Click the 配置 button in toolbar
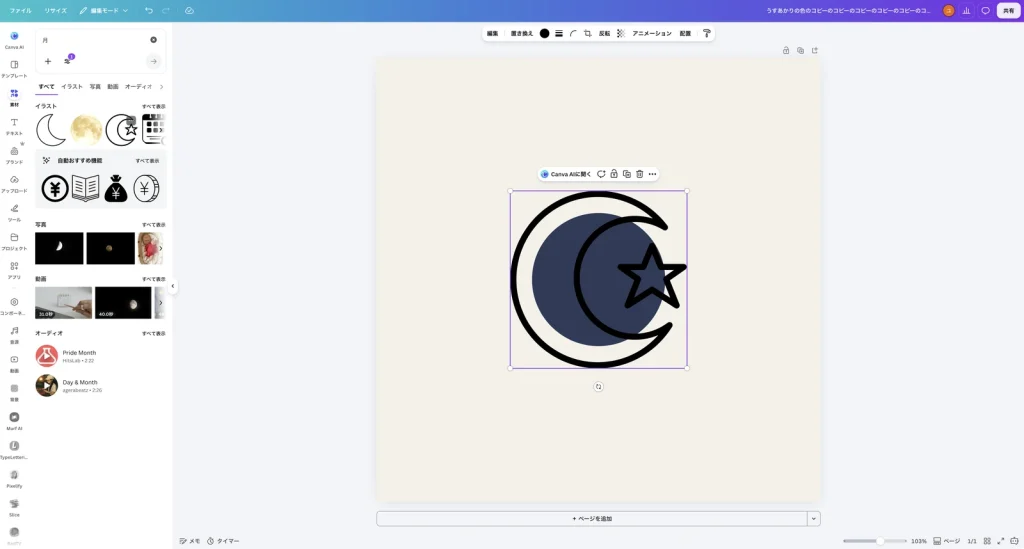 (685, 33)
